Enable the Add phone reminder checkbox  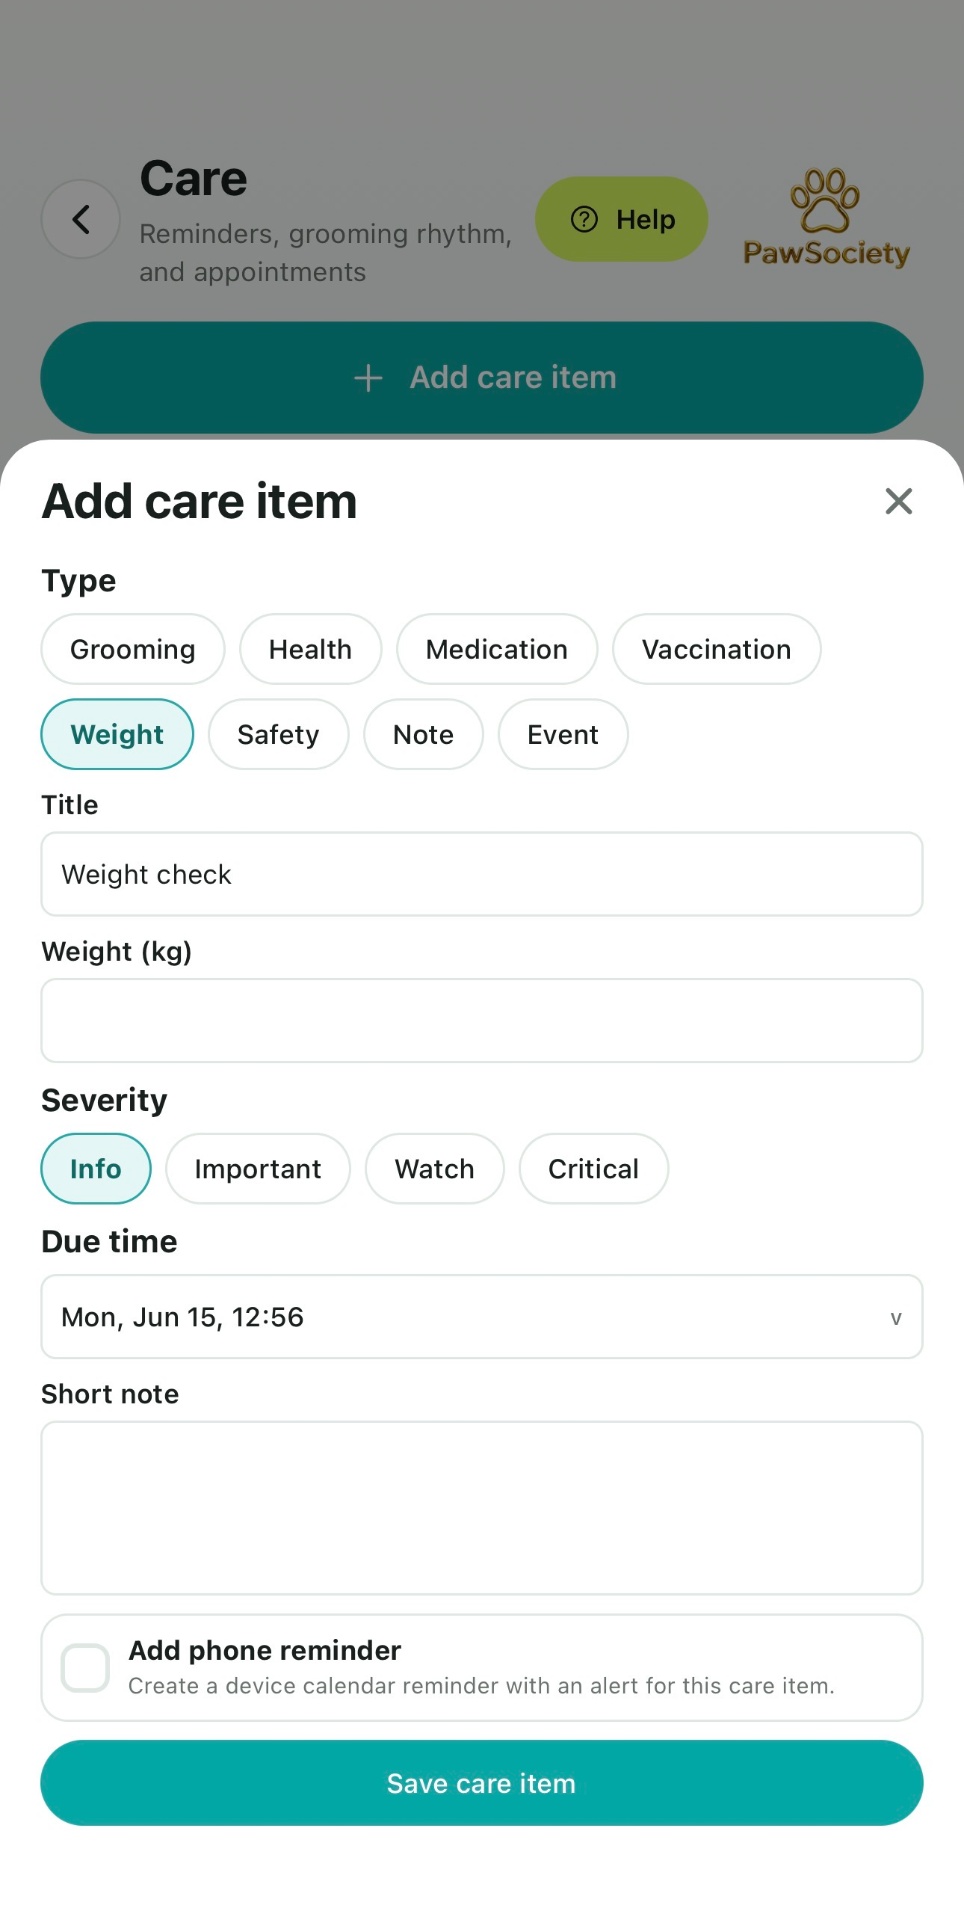[x=85, y=1667]
